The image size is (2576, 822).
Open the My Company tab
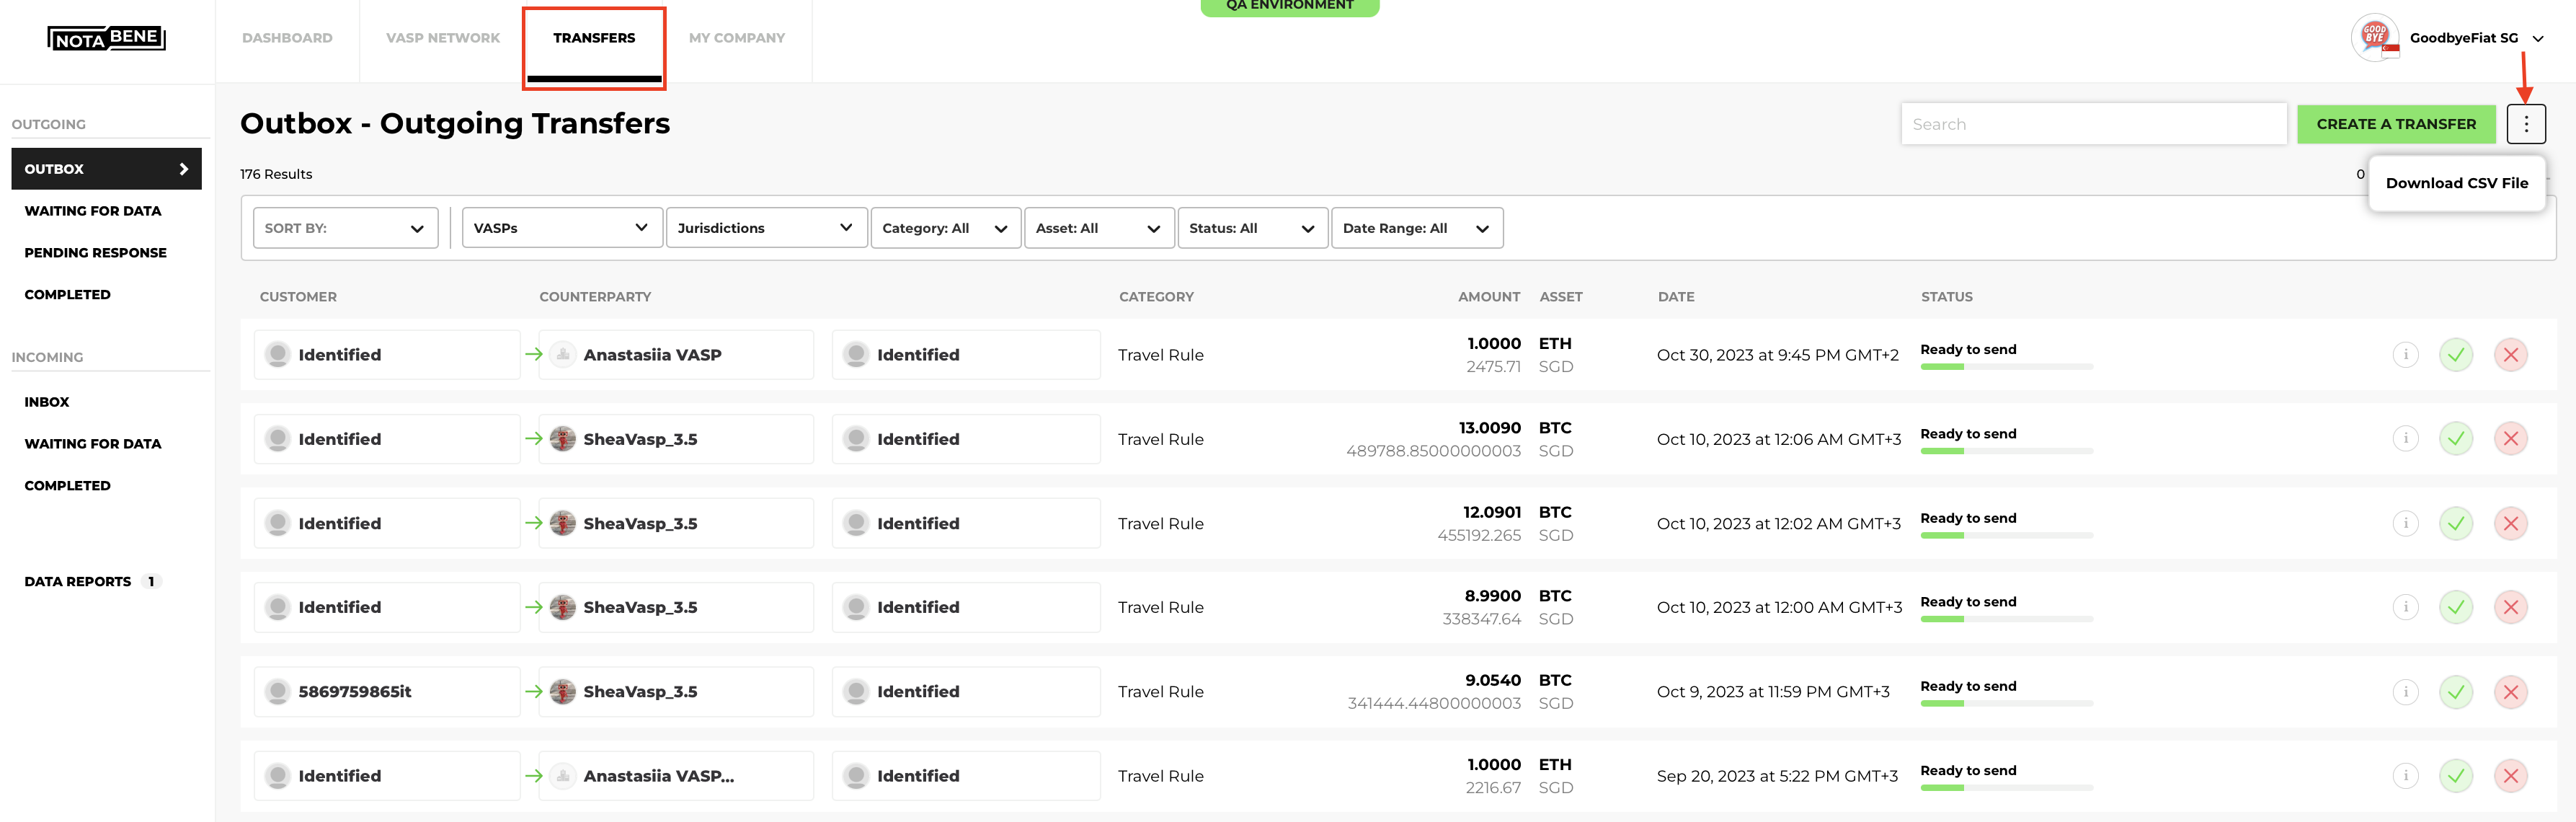(x=737, y=38)
